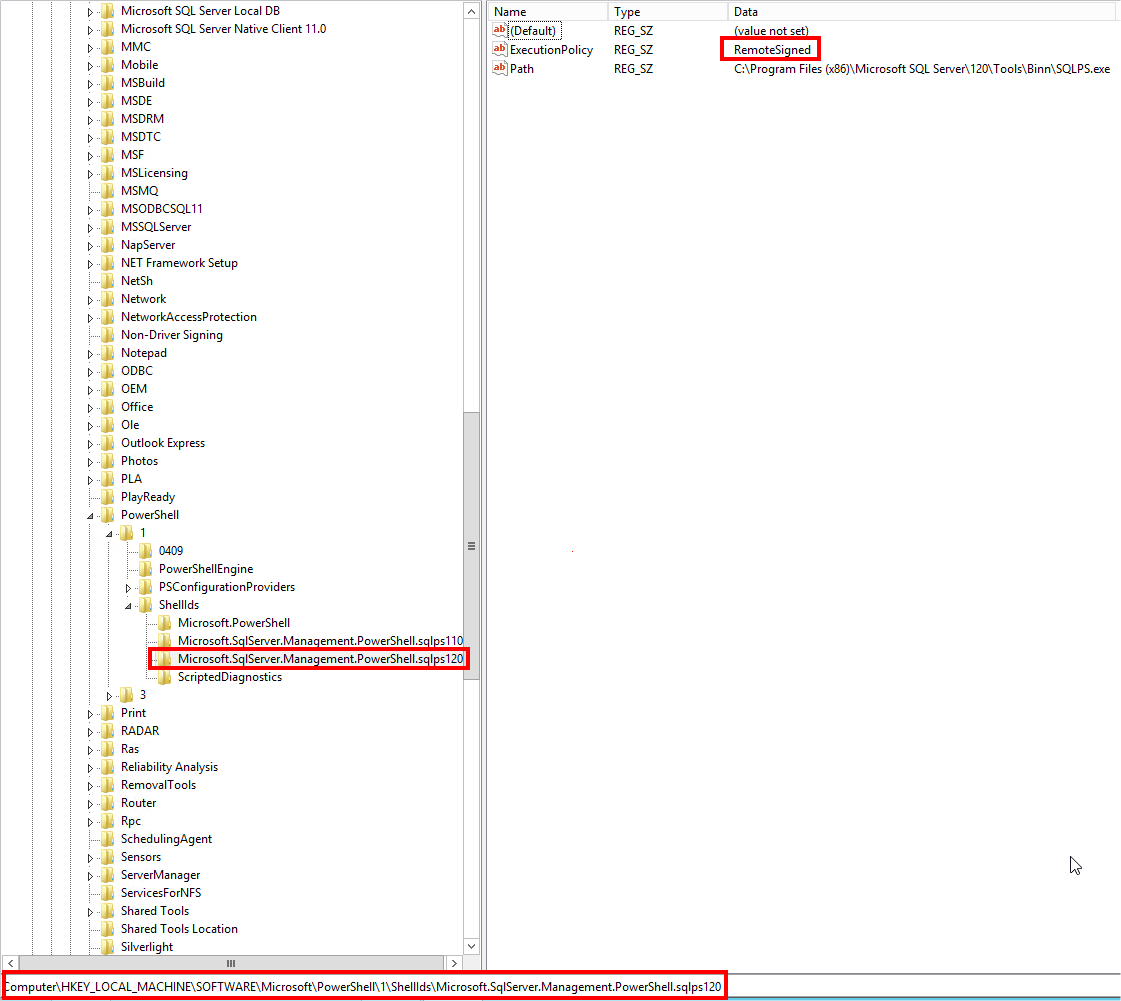The height and width of the screenshot is (1001, 1121).
Task: Click the tree's vertical scrollbar up arrow
Action: (x=471, y=11)
